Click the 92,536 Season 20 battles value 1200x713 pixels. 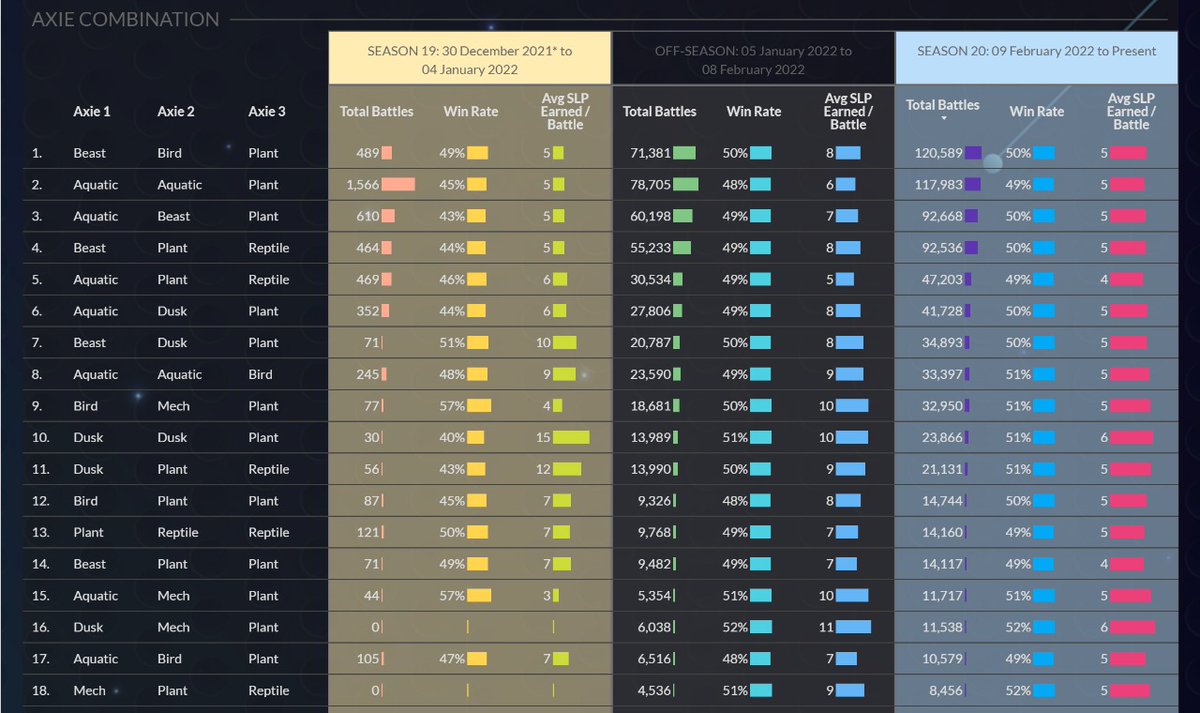[x=942, y=248]
